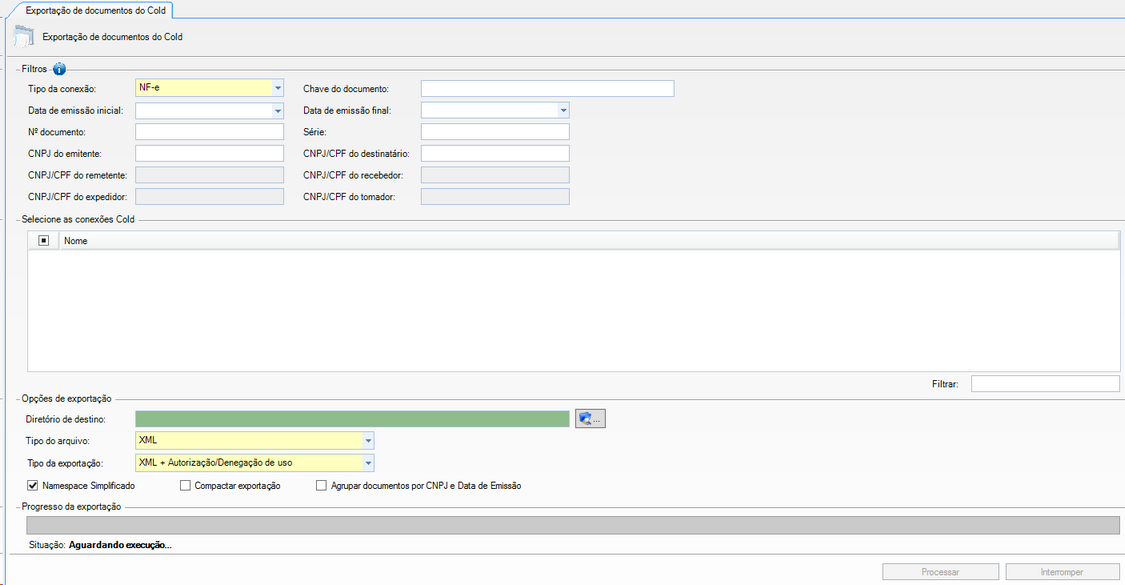Viewport: 1125px width, 585px height.
Task: Click the Nome column header
Action: (x=588, y=240)
